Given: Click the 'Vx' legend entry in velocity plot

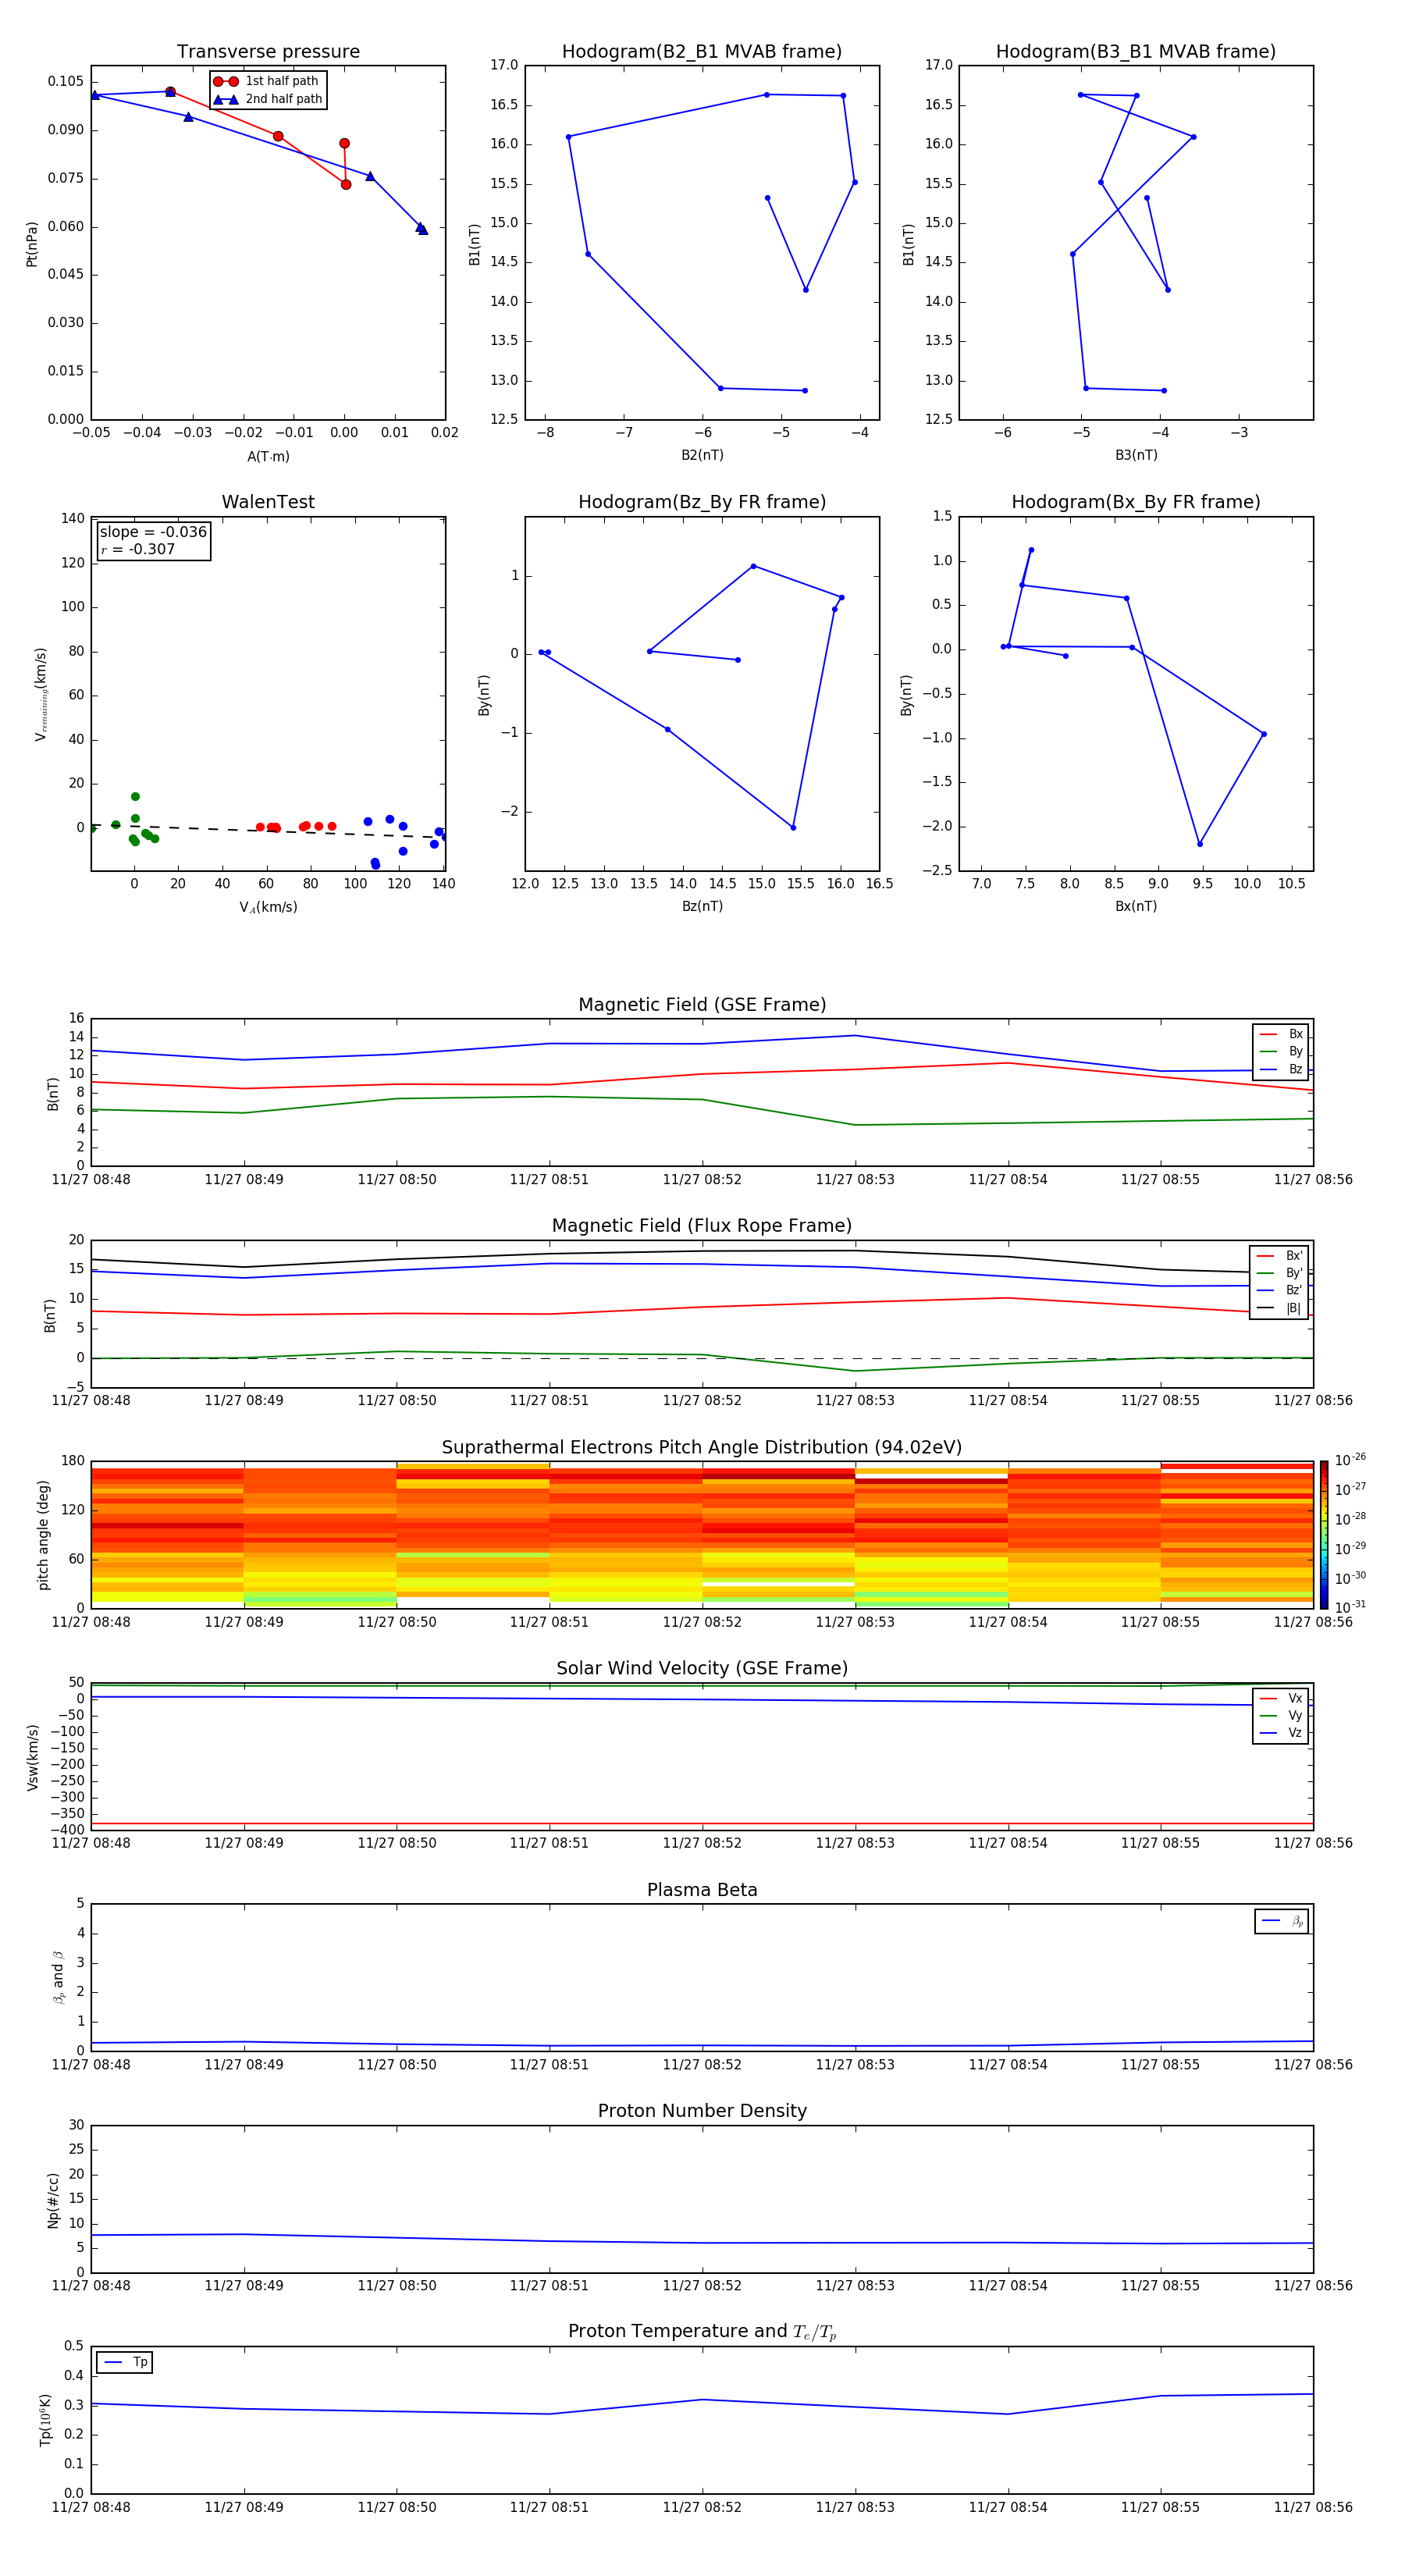Looking at the screenshot, I should (x=1281, y=1698).
